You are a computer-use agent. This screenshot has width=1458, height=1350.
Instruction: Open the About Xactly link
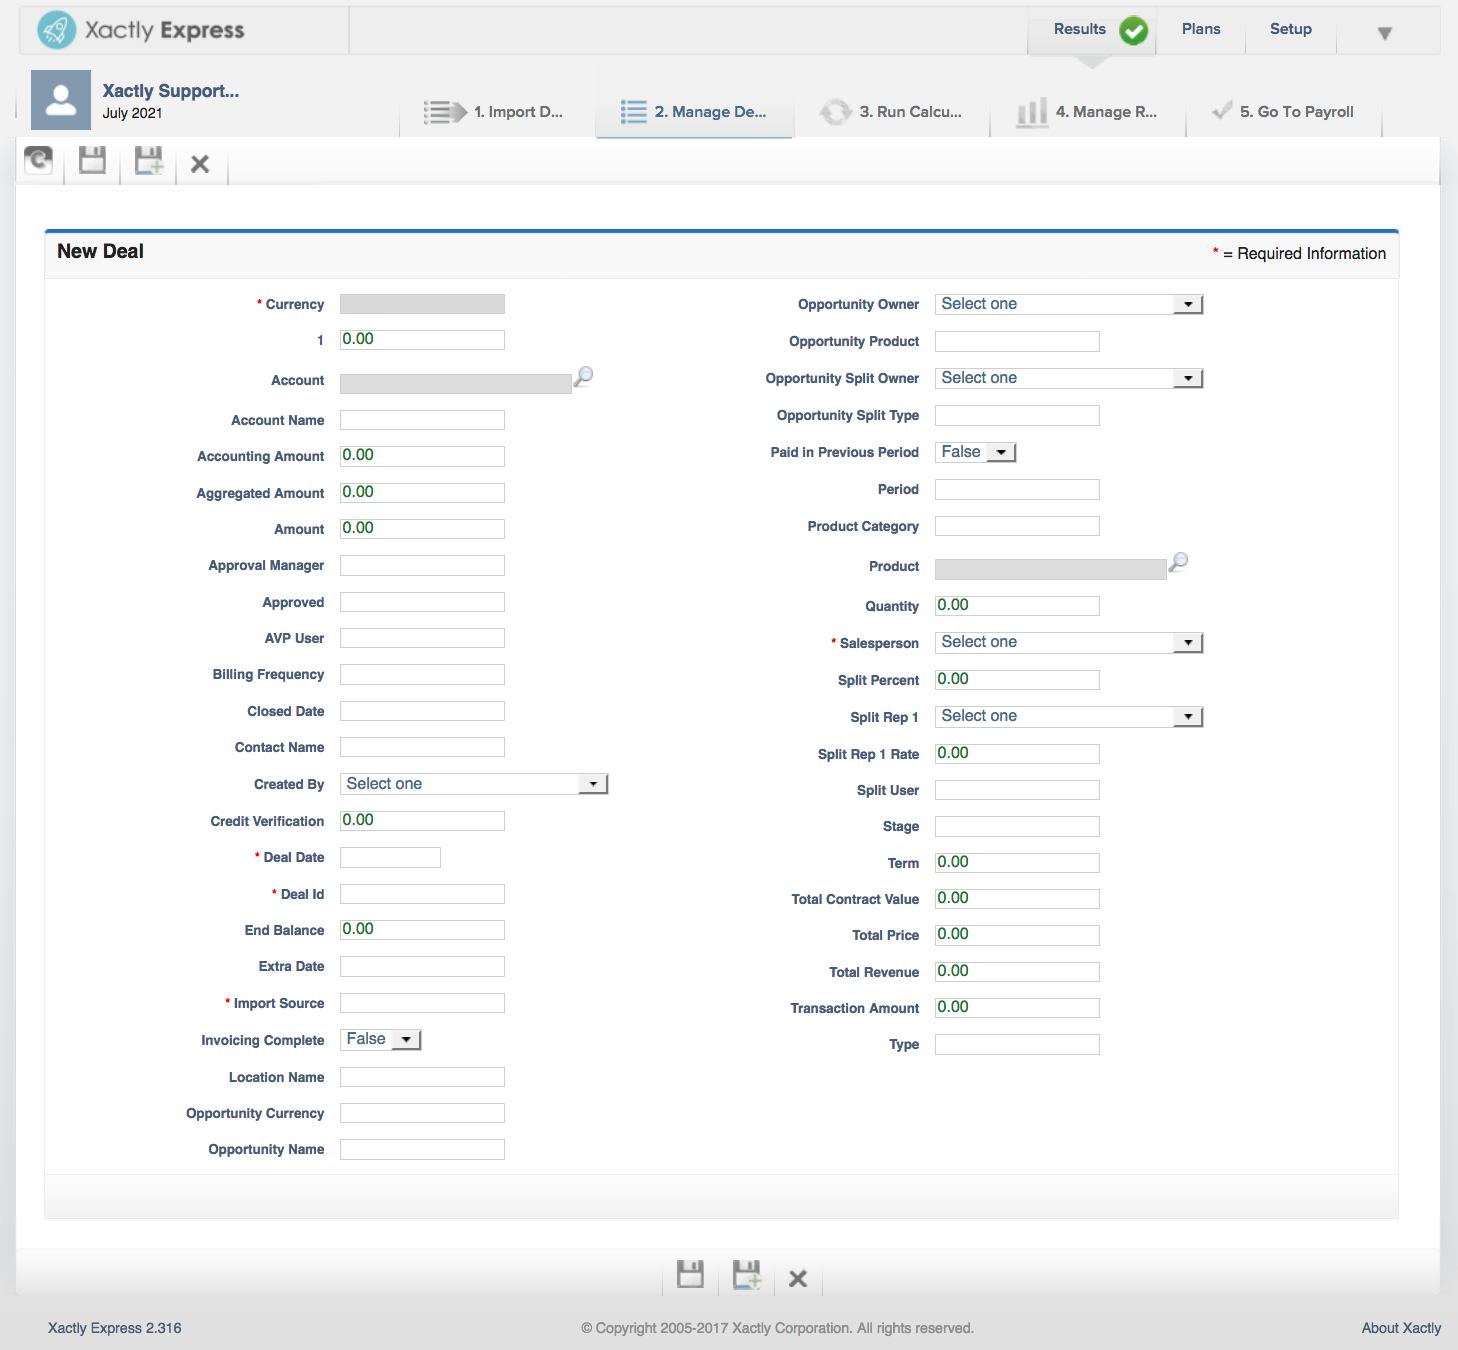coord(1401,1328)
